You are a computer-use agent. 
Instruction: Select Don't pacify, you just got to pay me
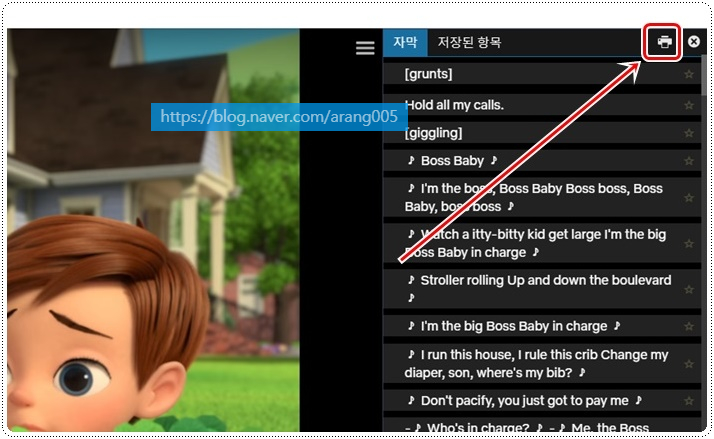[x=542, y=401]
